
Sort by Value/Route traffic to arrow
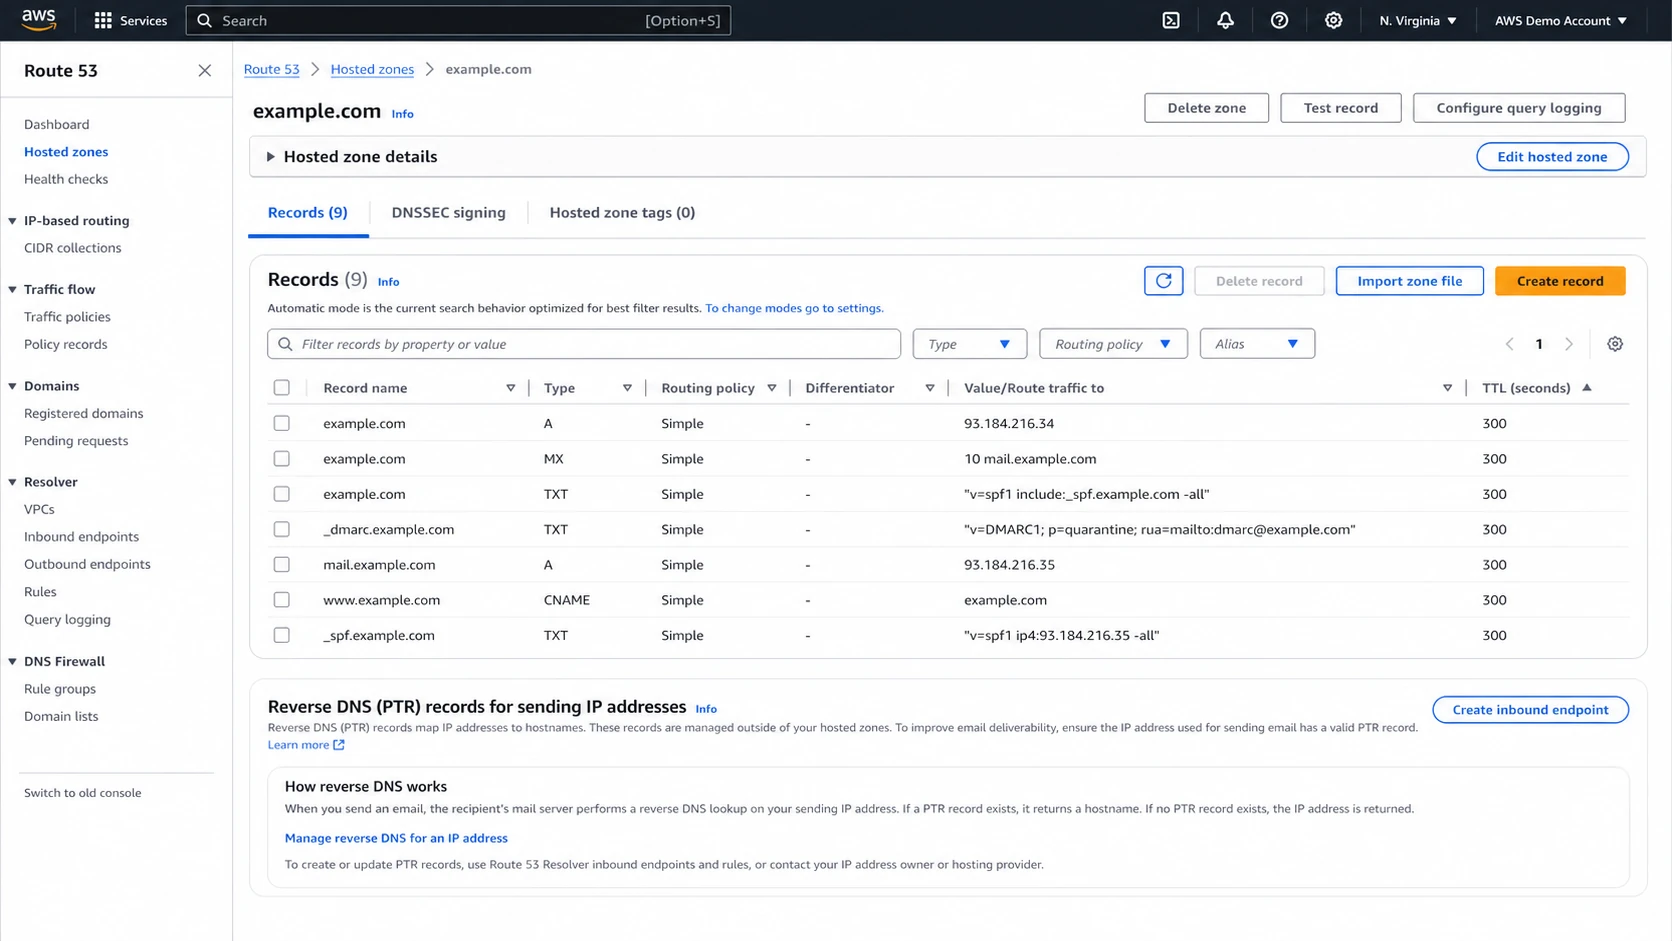click(x=1447, y=388)
